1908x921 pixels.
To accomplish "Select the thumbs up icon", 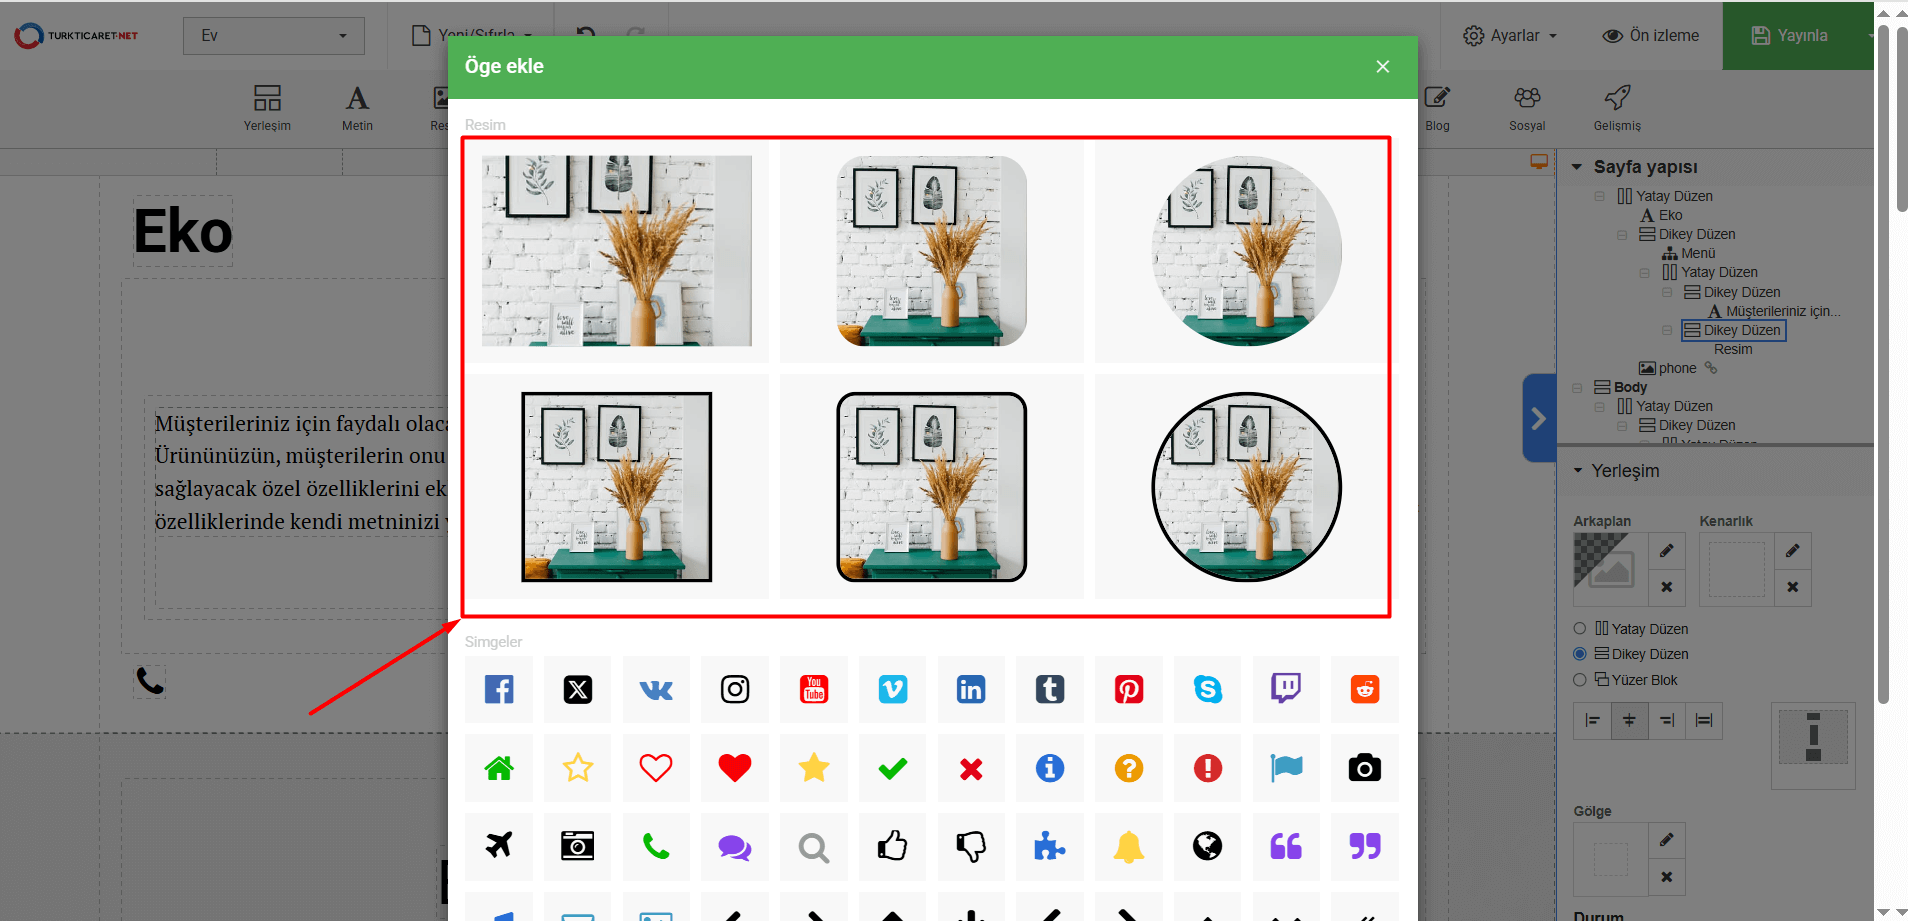I will point(892,847).
